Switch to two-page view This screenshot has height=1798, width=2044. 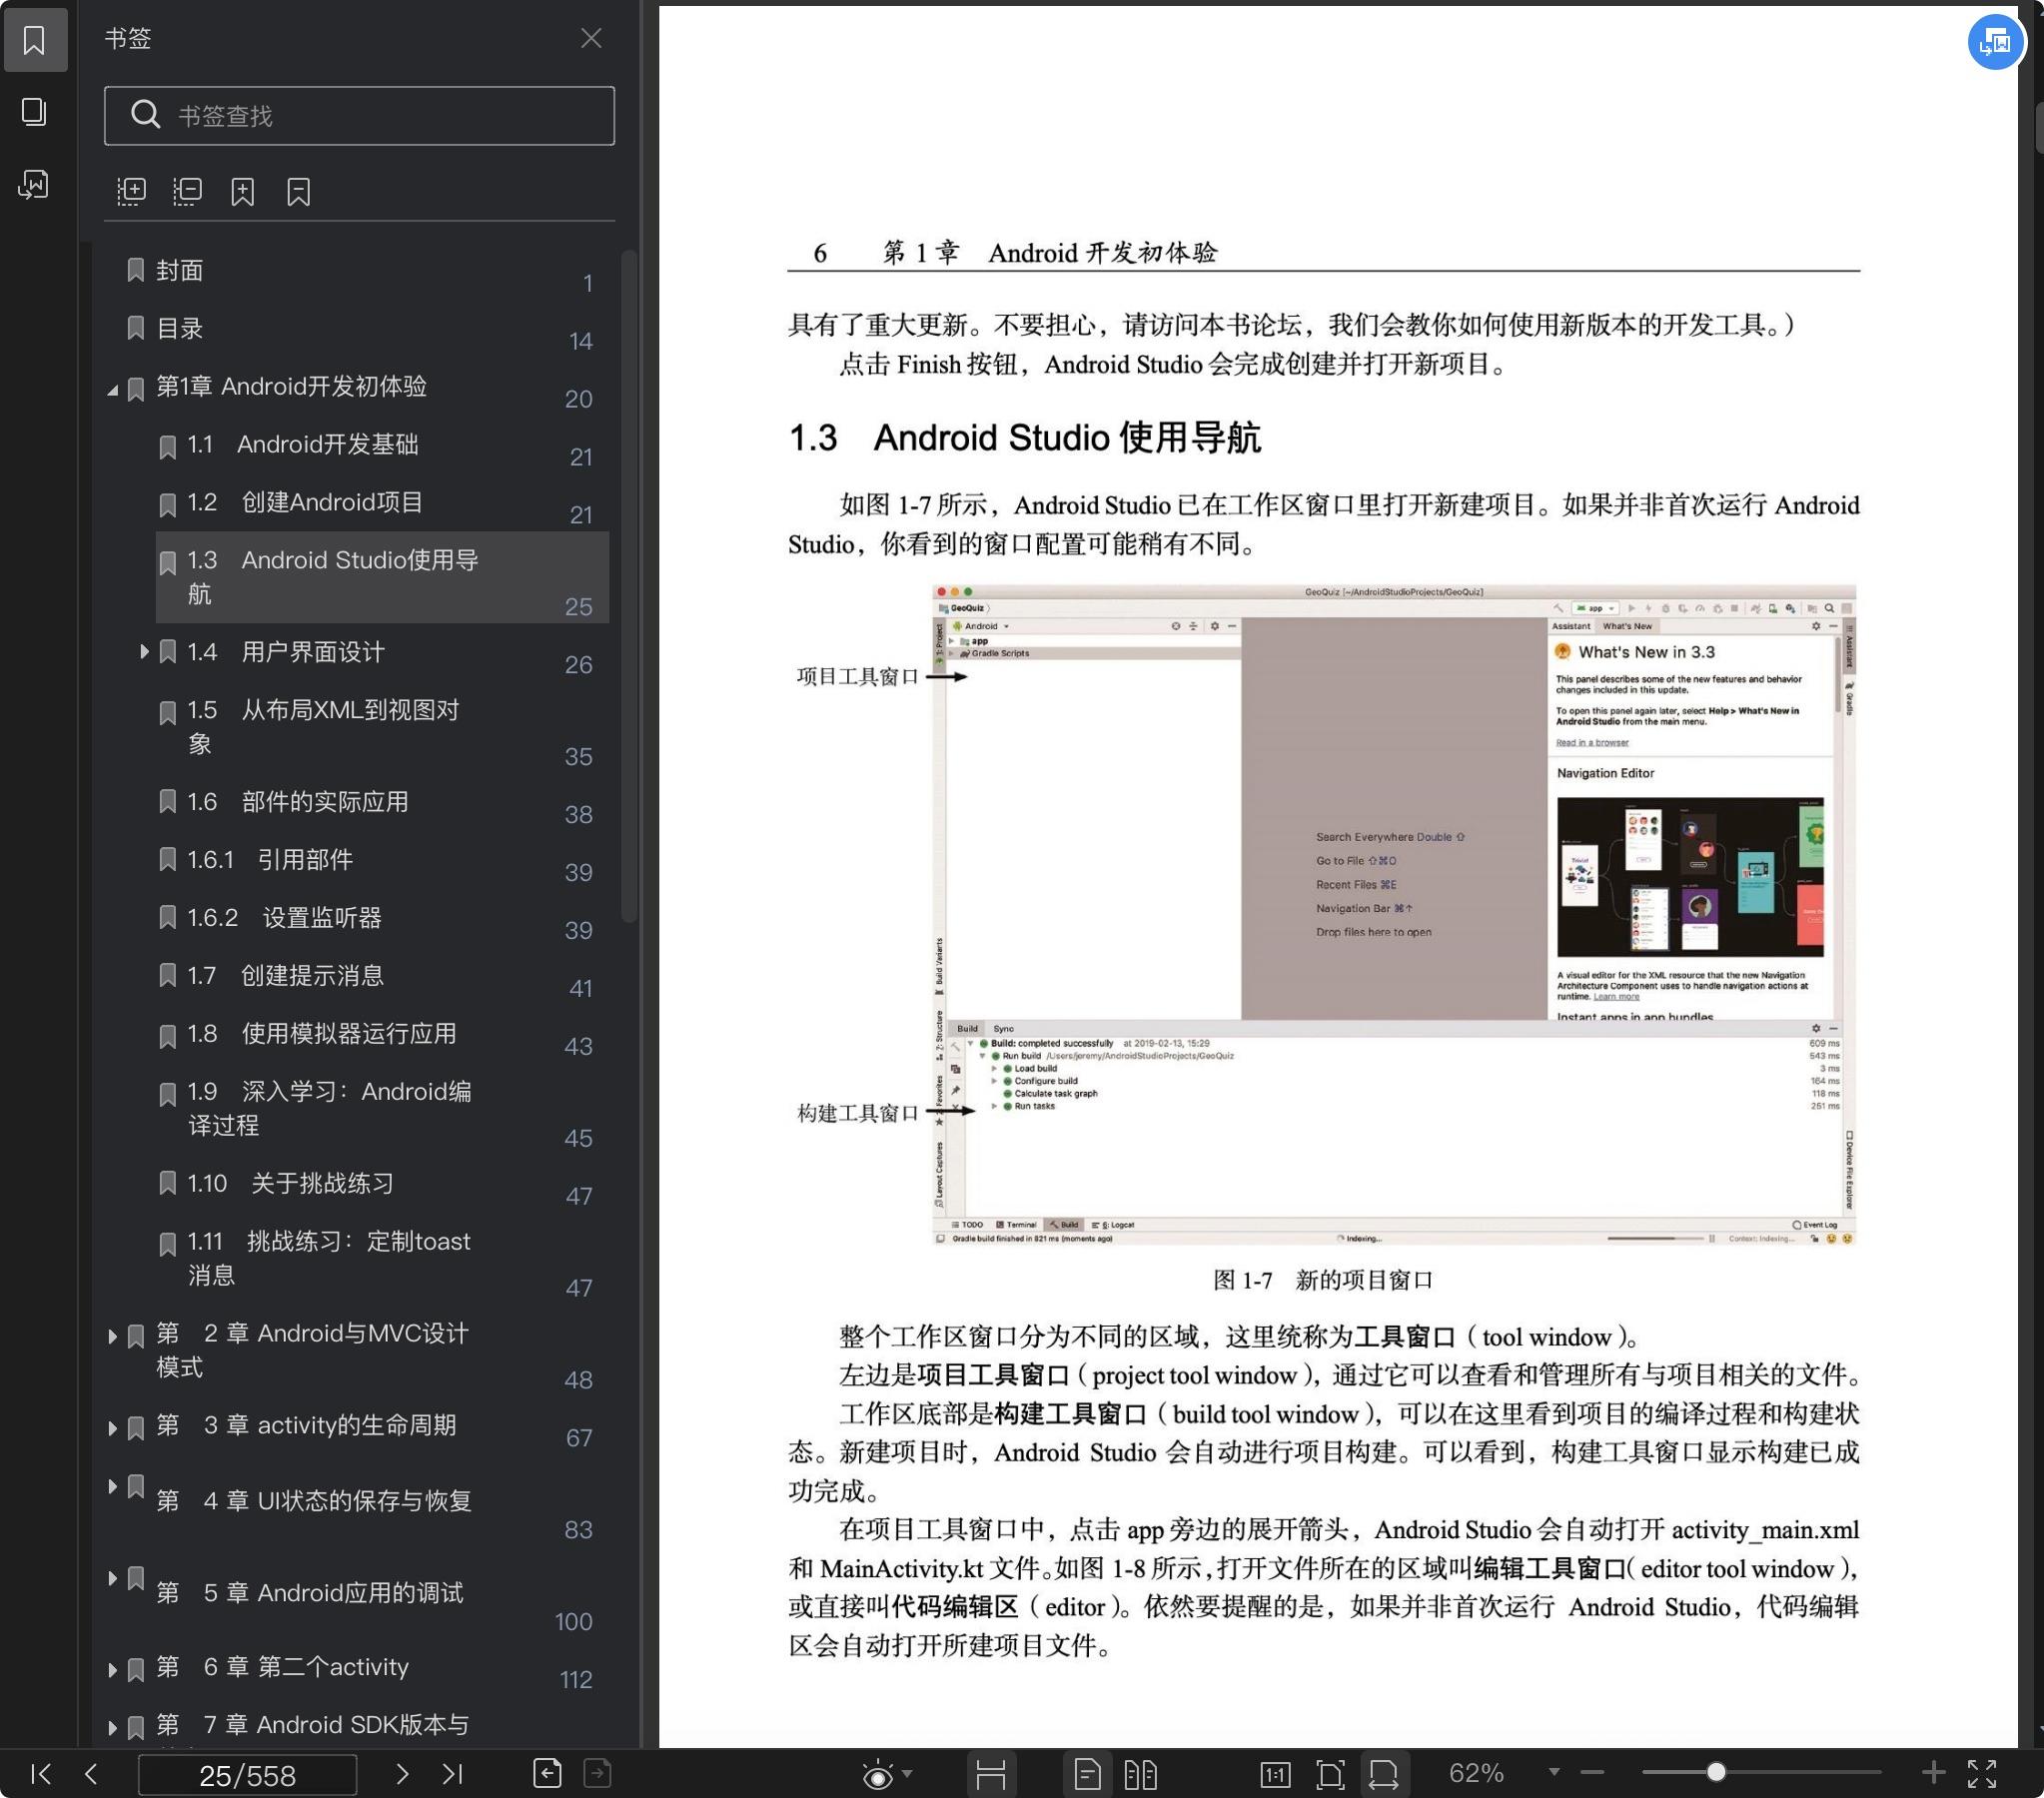(1140, 1774)
